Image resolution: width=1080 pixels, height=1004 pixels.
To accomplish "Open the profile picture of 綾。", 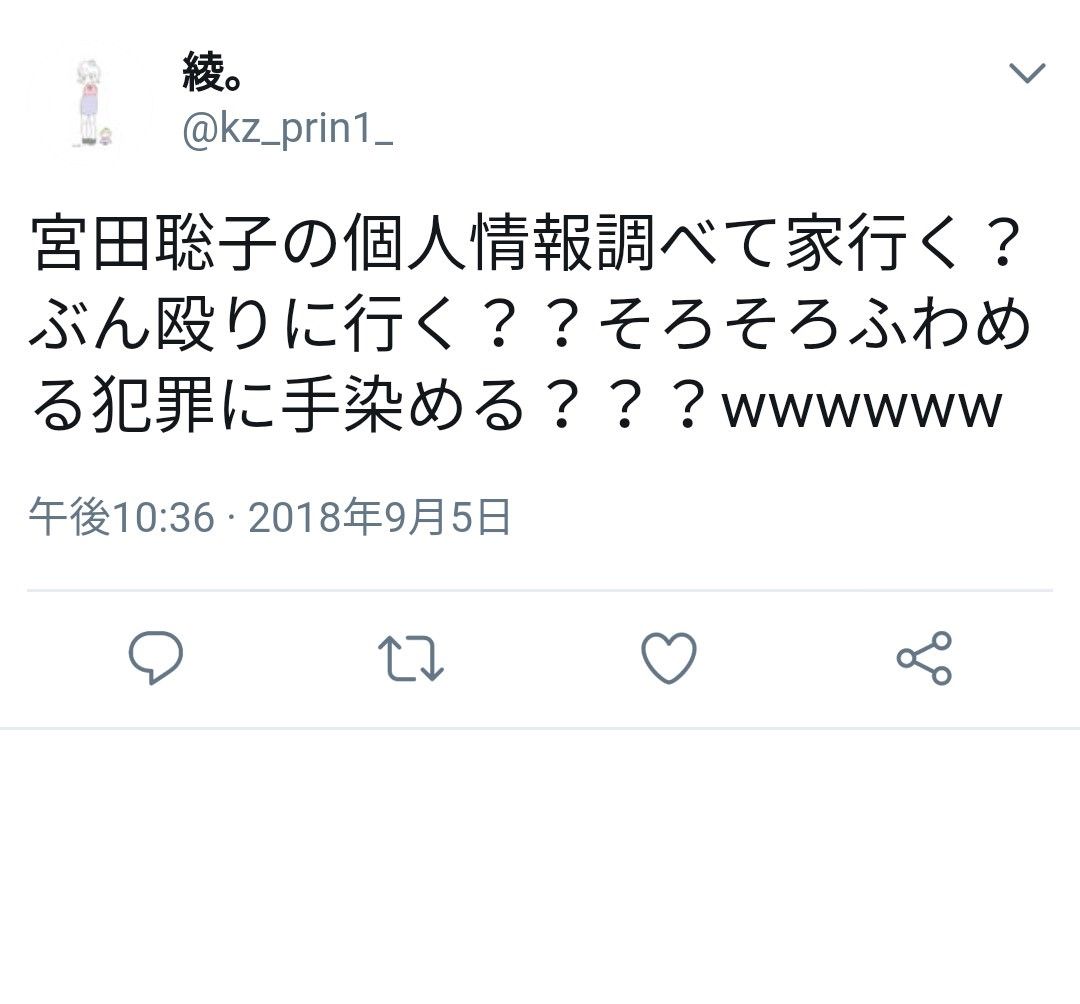I will (92, 102).
